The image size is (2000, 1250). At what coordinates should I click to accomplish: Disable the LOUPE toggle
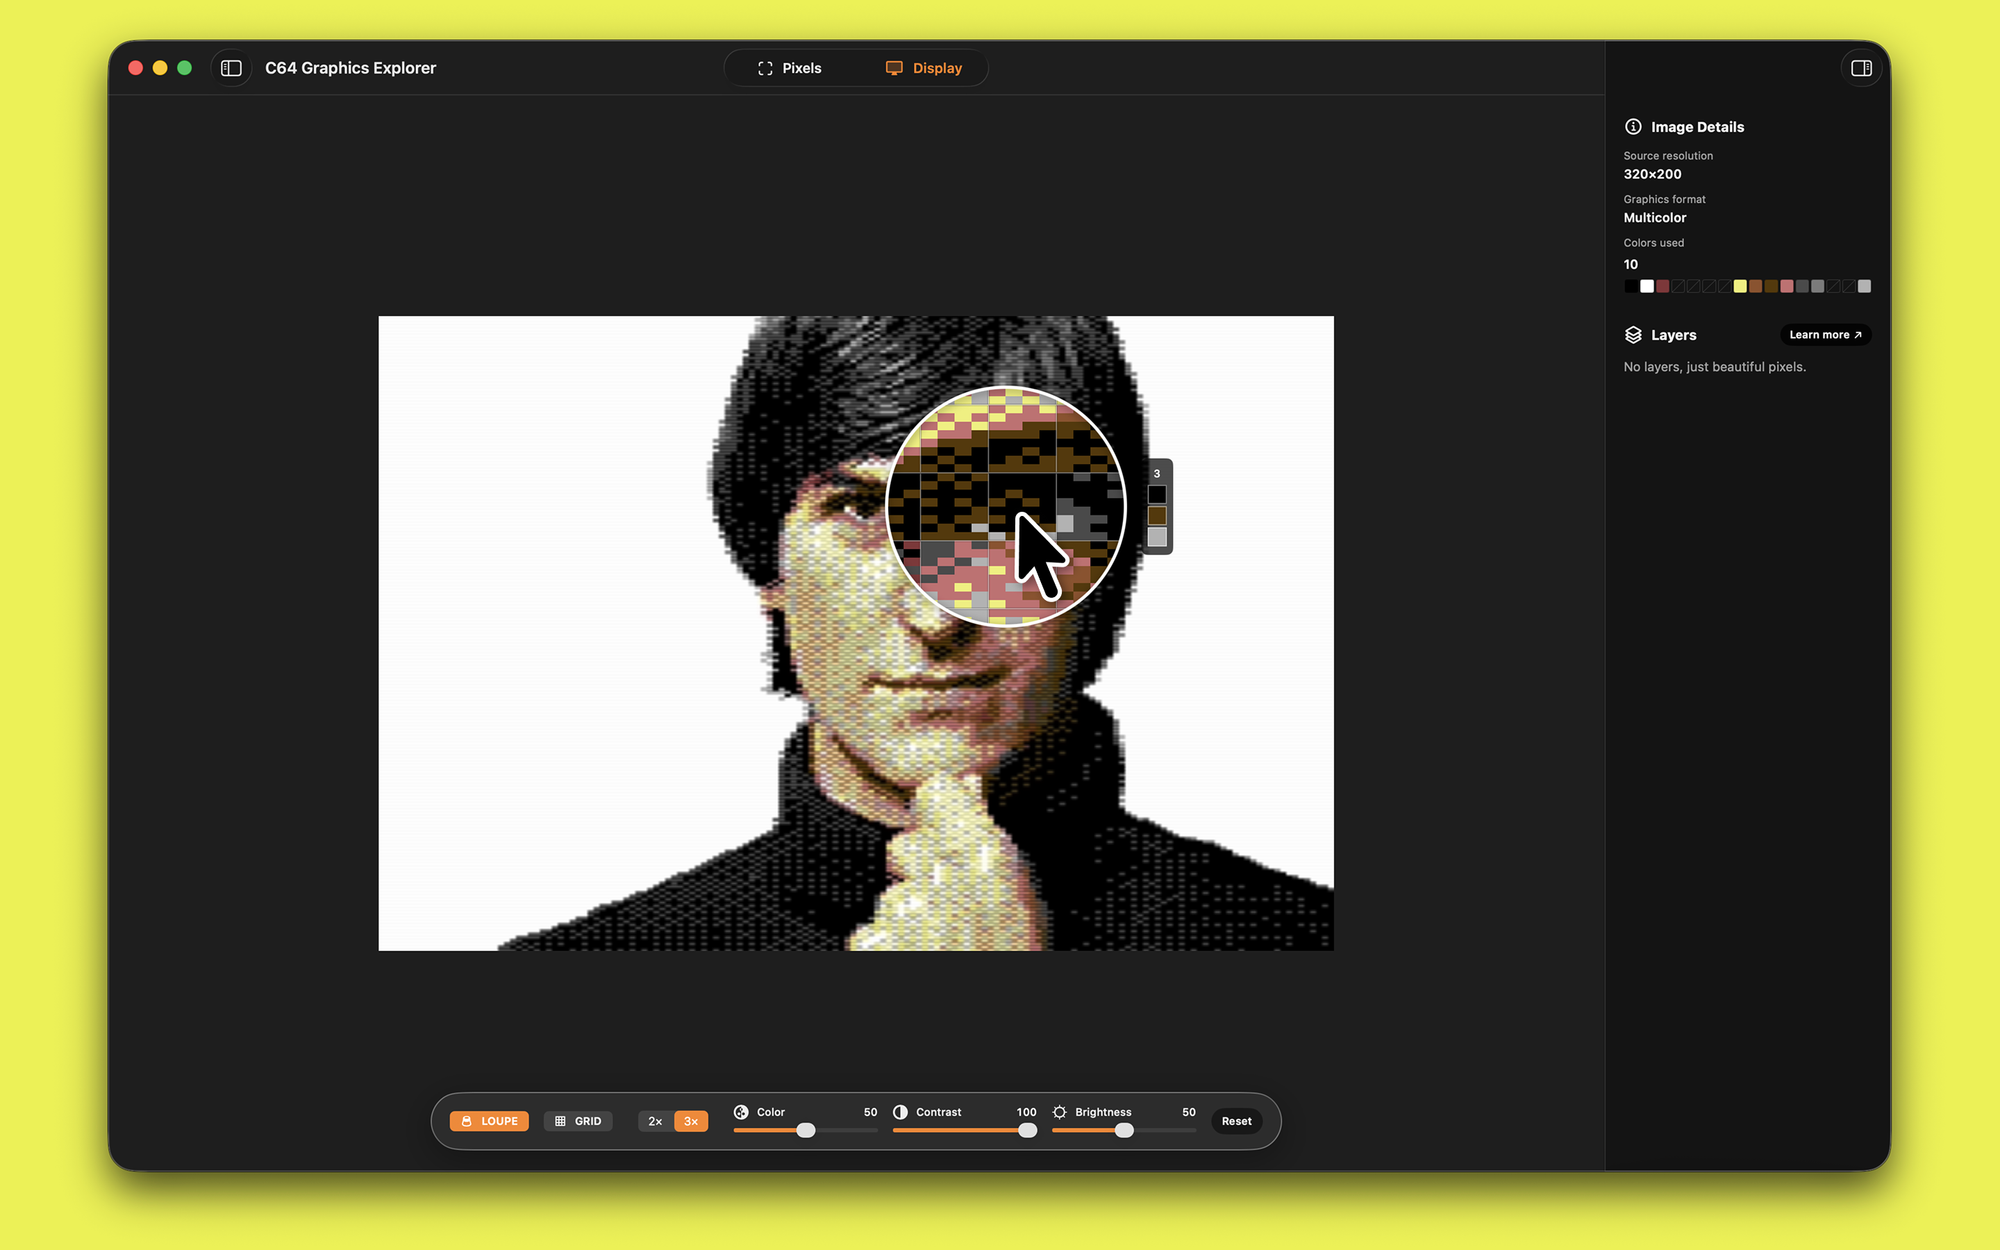489,1121
